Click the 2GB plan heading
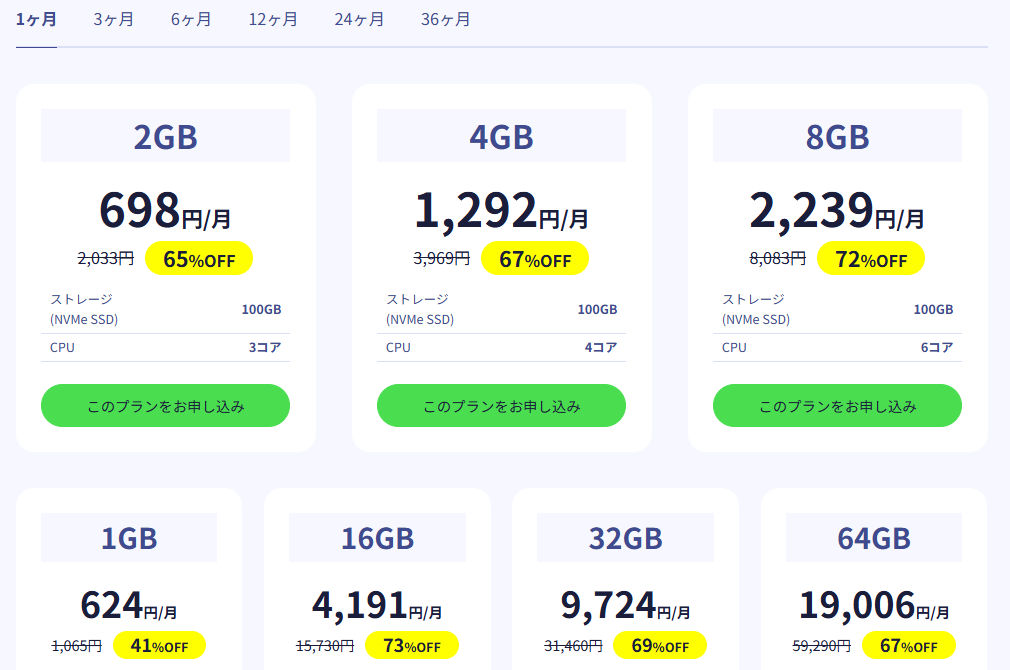The height and width of the screenshot is (670, 1010). pyautogui.click(x=165, y=137)
